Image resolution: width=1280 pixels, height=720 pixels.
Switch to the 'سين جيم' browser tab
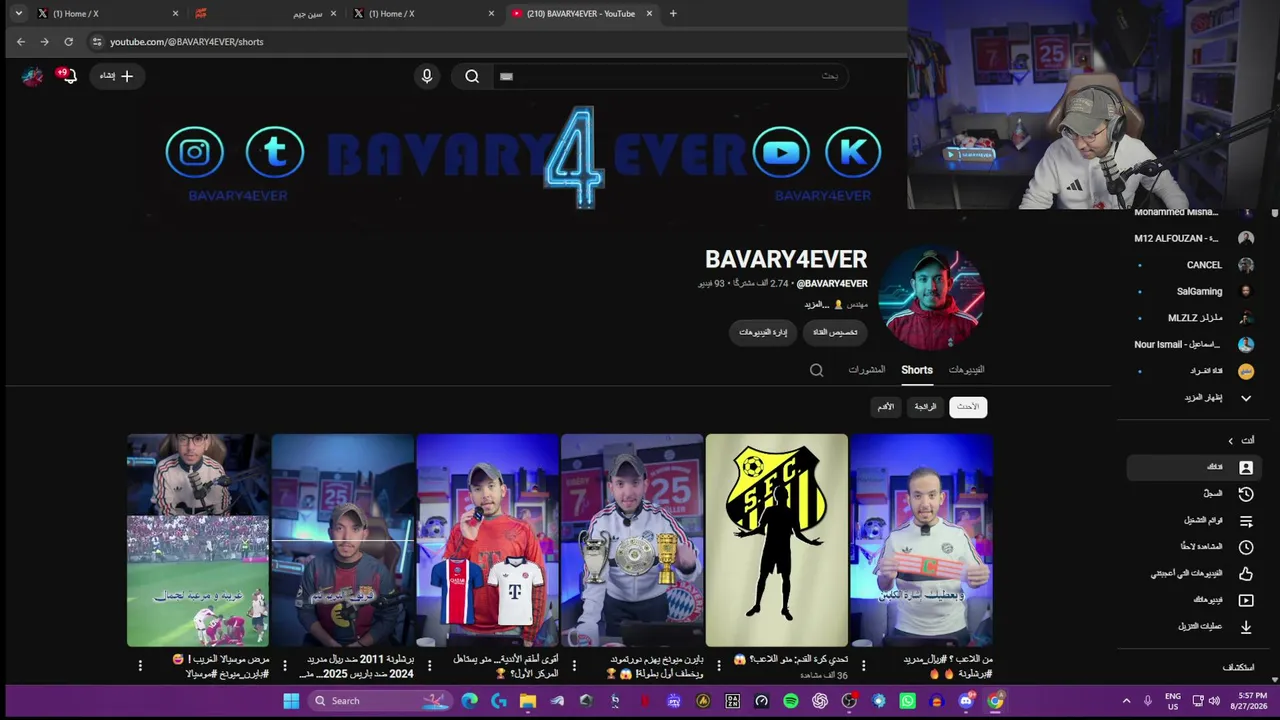[264, 14]
